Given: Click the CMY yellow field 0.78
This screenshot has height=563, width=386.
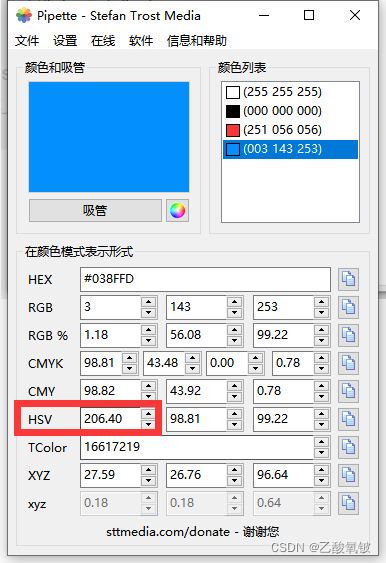Looking at the screenshot, I should click(283, 391).
